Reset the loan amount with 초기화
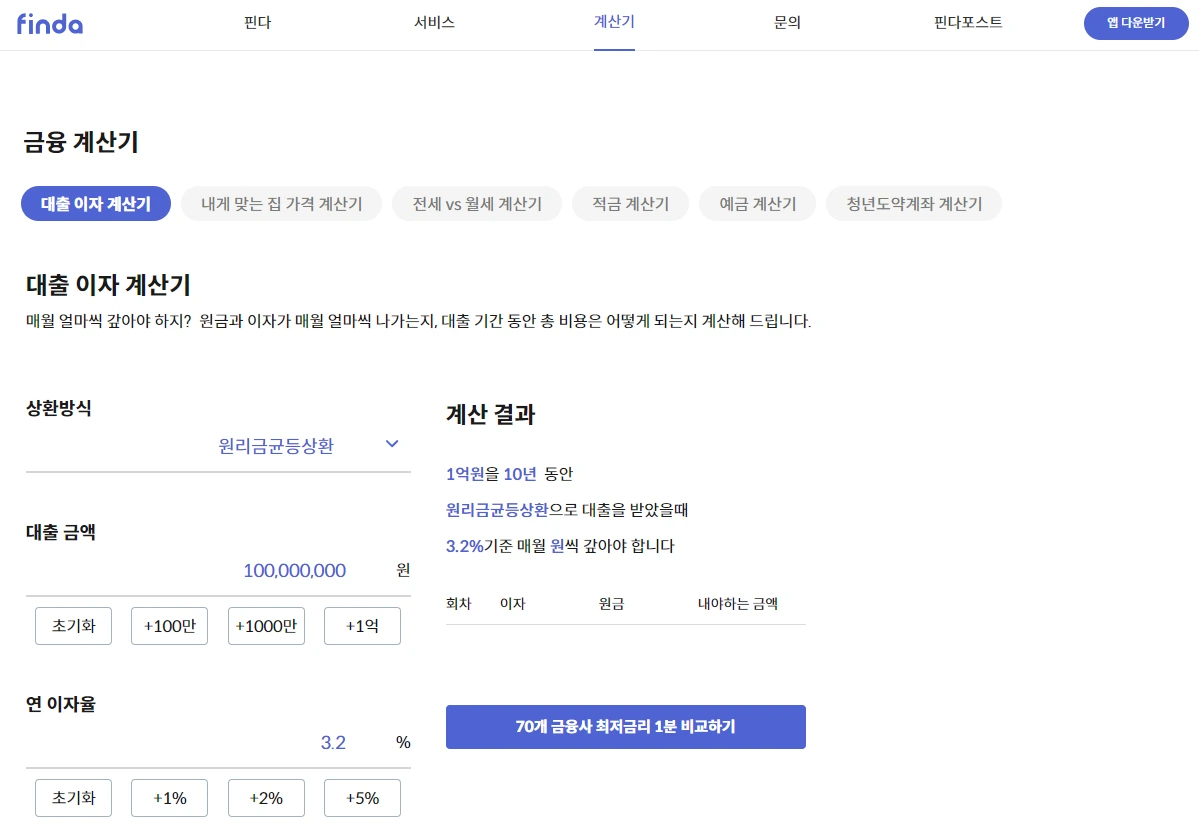Screen dimensions: 1199x835 [x=73, y=625]
